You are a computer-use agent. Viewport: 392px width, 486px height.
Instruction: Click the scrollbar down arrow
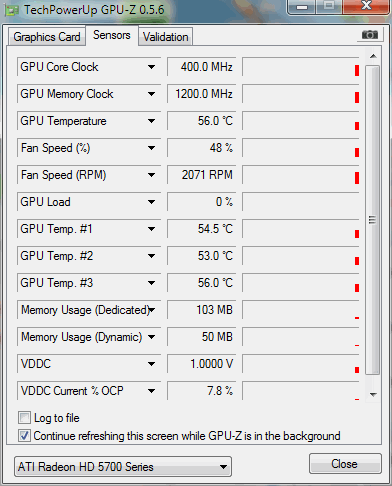[373, 394]
